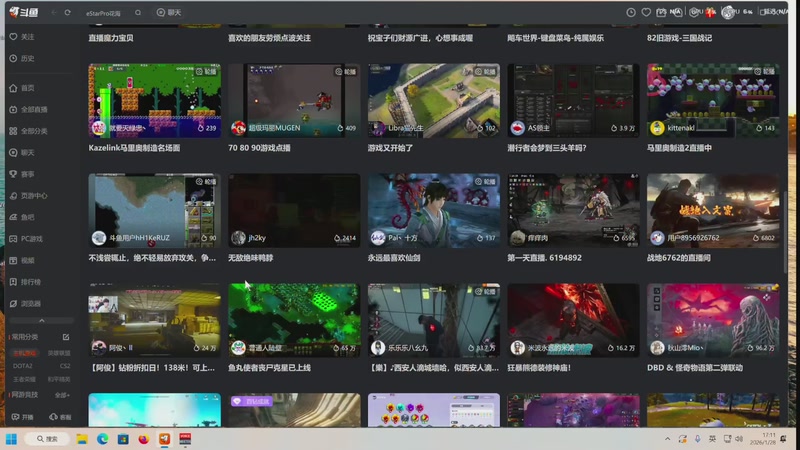The height and width of the screenshot is (450, 800).
Task: Open 全部分类 all categories
Action: pyautogui.click(x=29, y=131)
